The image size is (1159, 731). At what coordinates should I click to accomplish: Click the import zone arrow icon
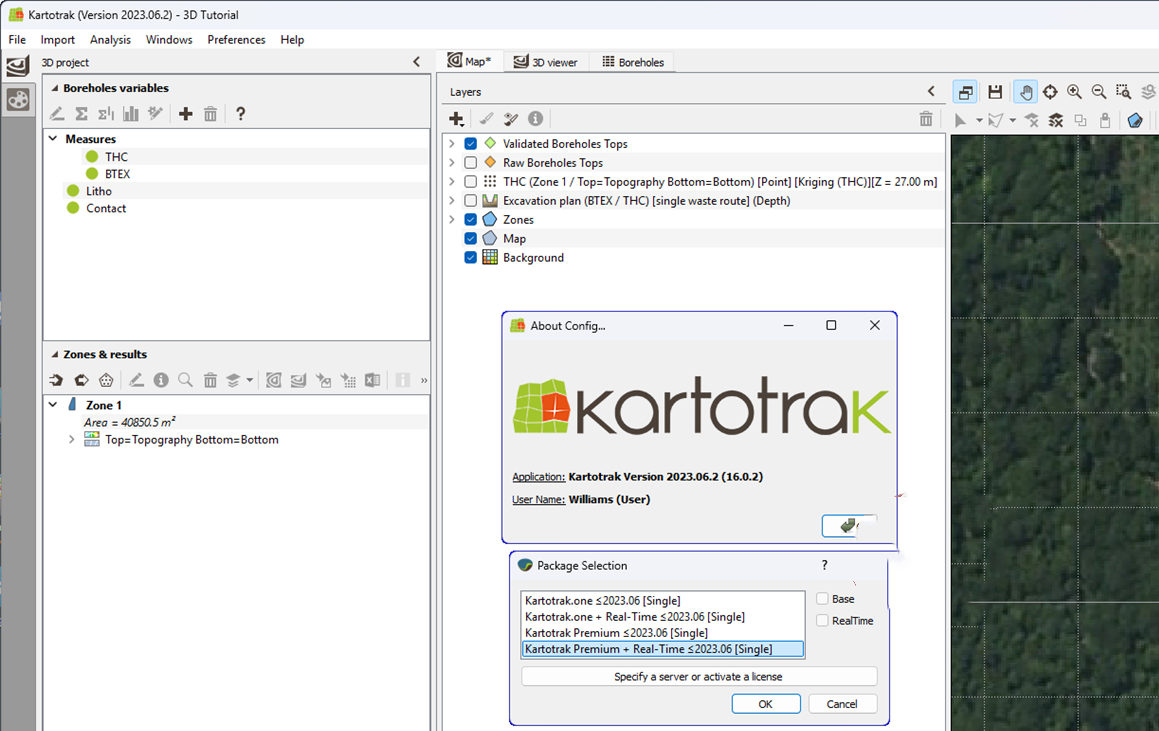coord(56,380)
